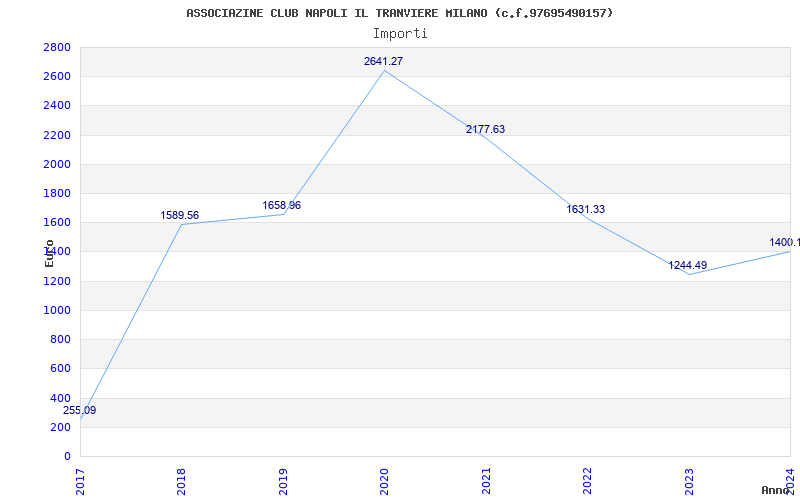Click data label 1244.49
Image resolution: width=800 pixels, height=500 pixels.
(688, 265)
